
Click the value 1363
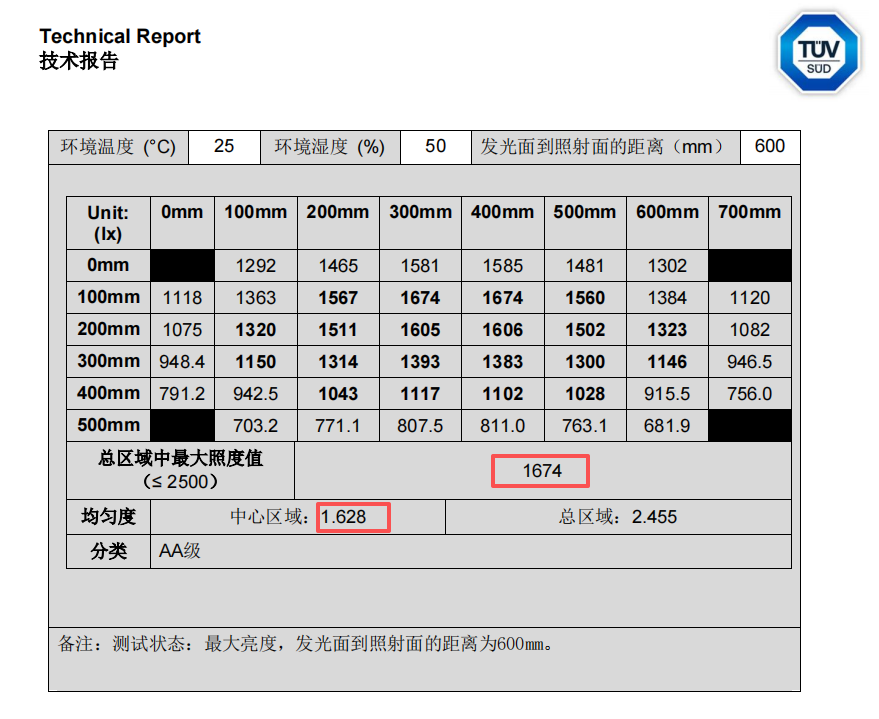256,298
